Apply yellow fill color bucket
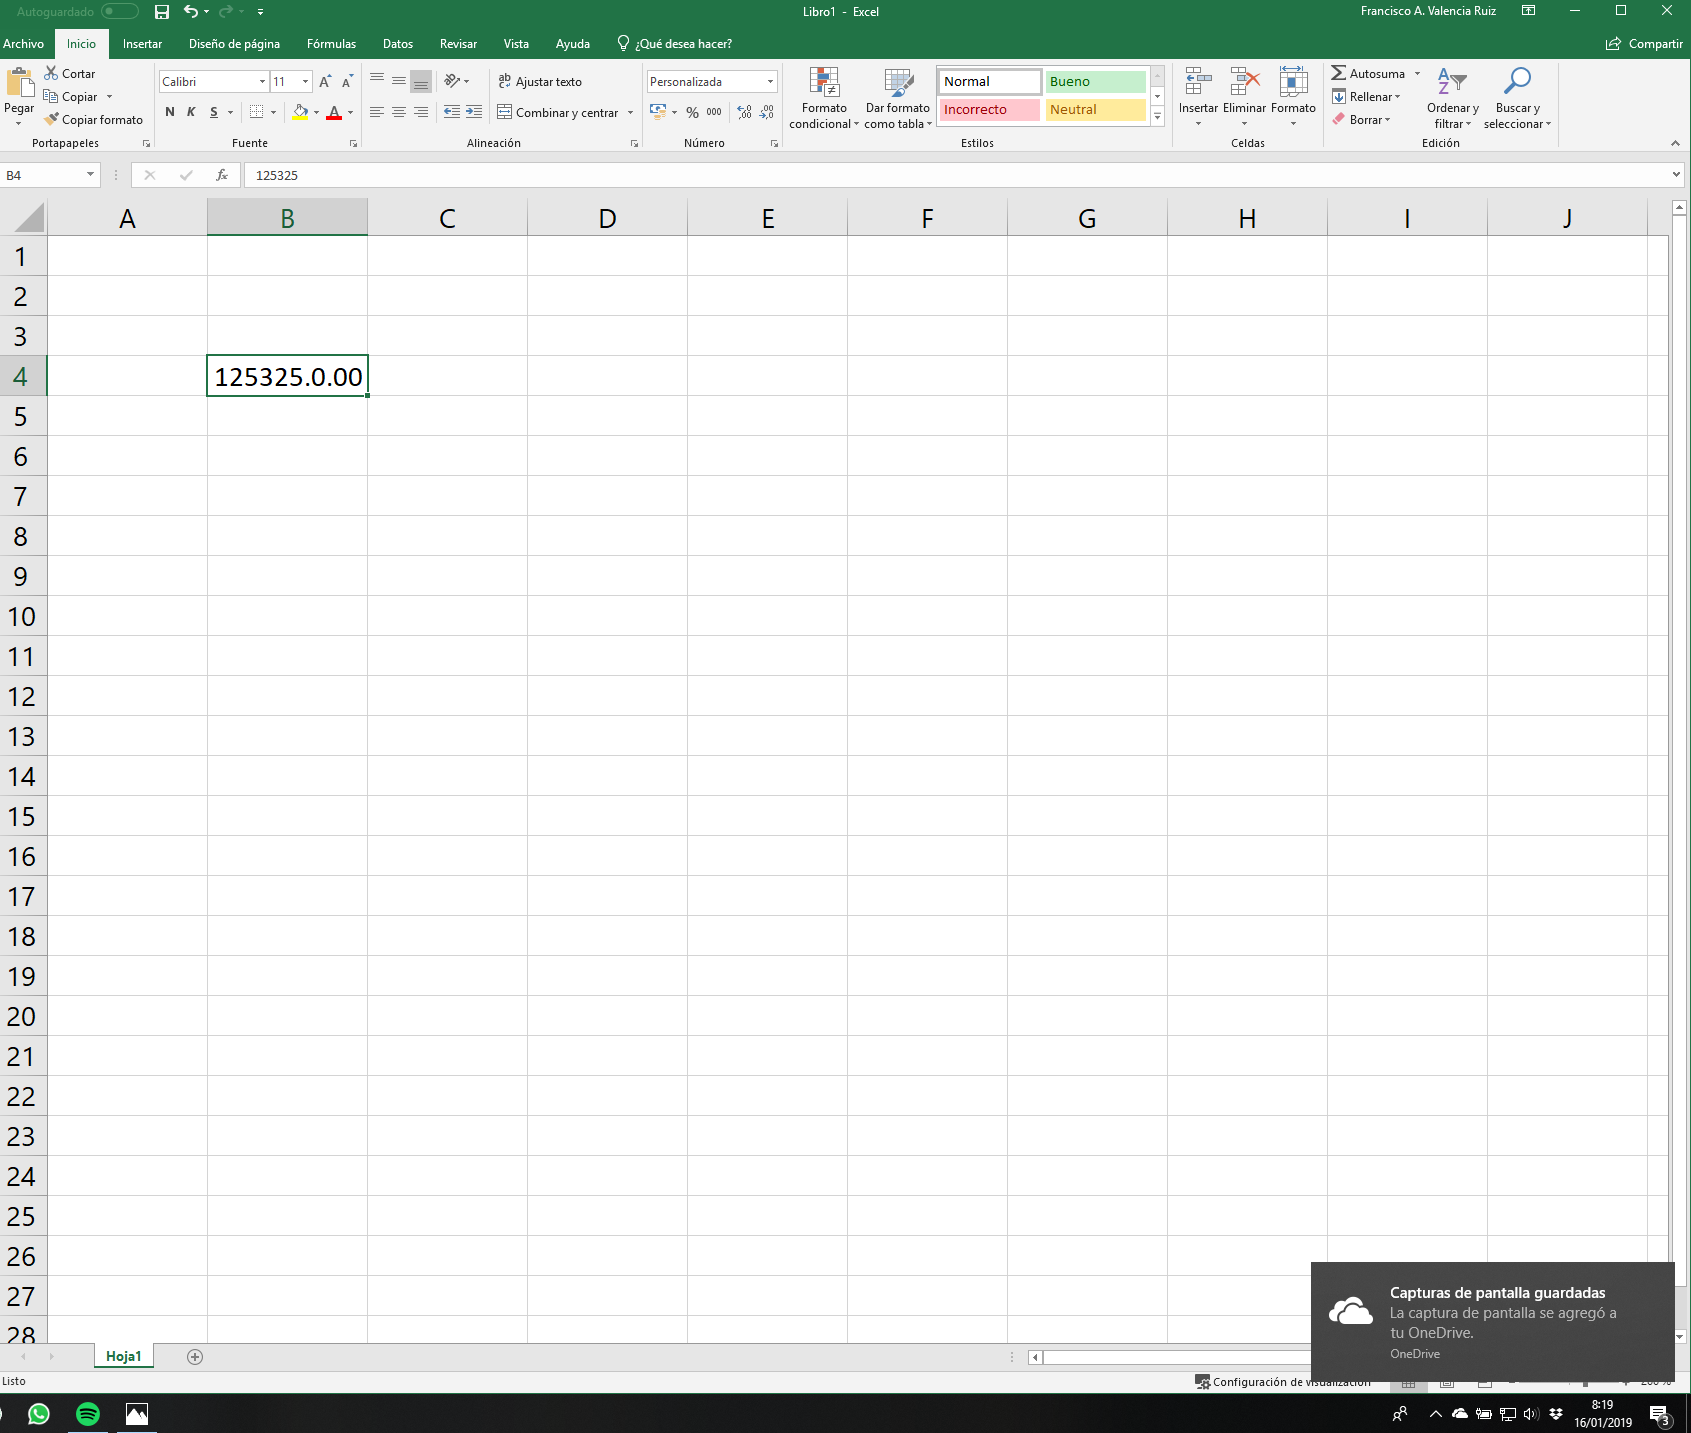This screenshot has width=1691, height=1433. tap(300, 112)
